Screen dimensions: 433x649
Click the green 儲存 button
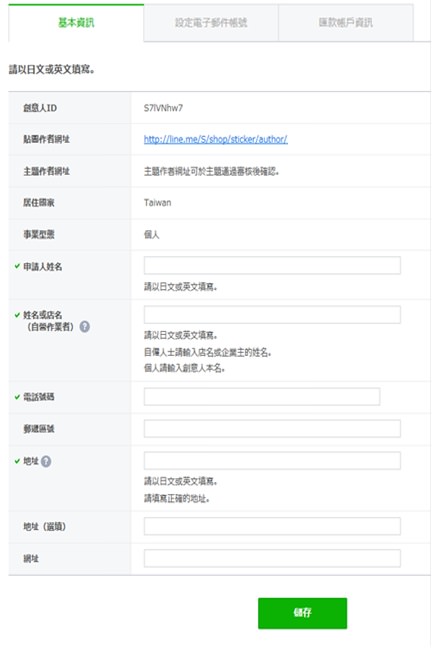303,613
